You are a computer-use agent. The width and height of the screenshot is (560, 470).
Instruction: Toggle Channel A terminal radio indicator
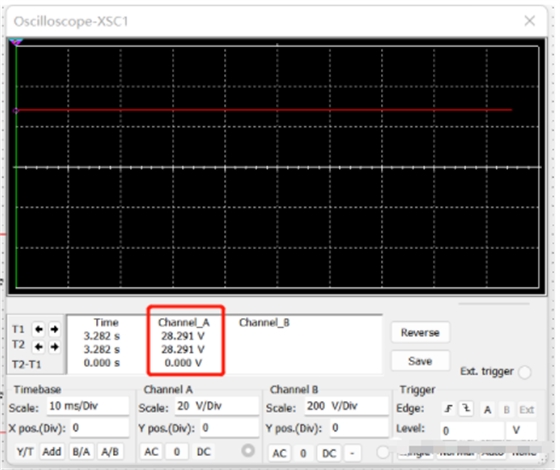point(248,451)
